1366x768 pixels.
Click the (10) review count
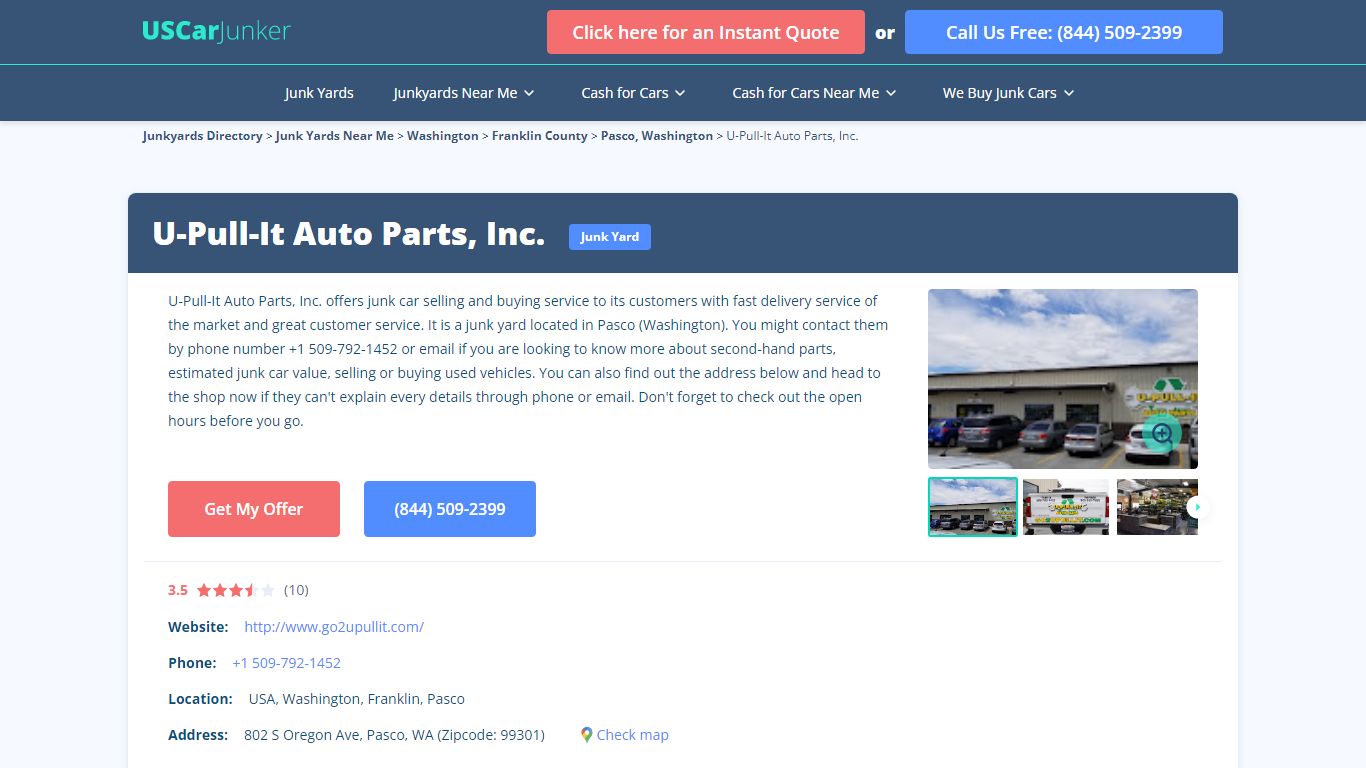point(296,590)
